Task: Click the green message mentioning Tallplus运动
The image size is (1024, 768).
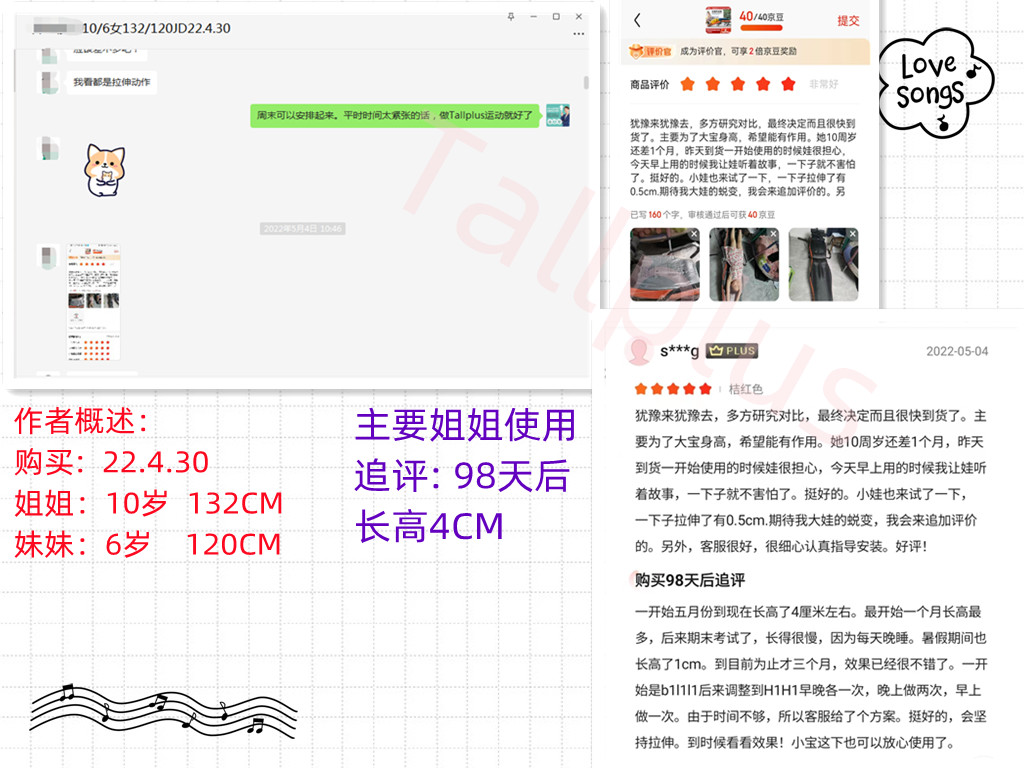Action: point(394,116)
